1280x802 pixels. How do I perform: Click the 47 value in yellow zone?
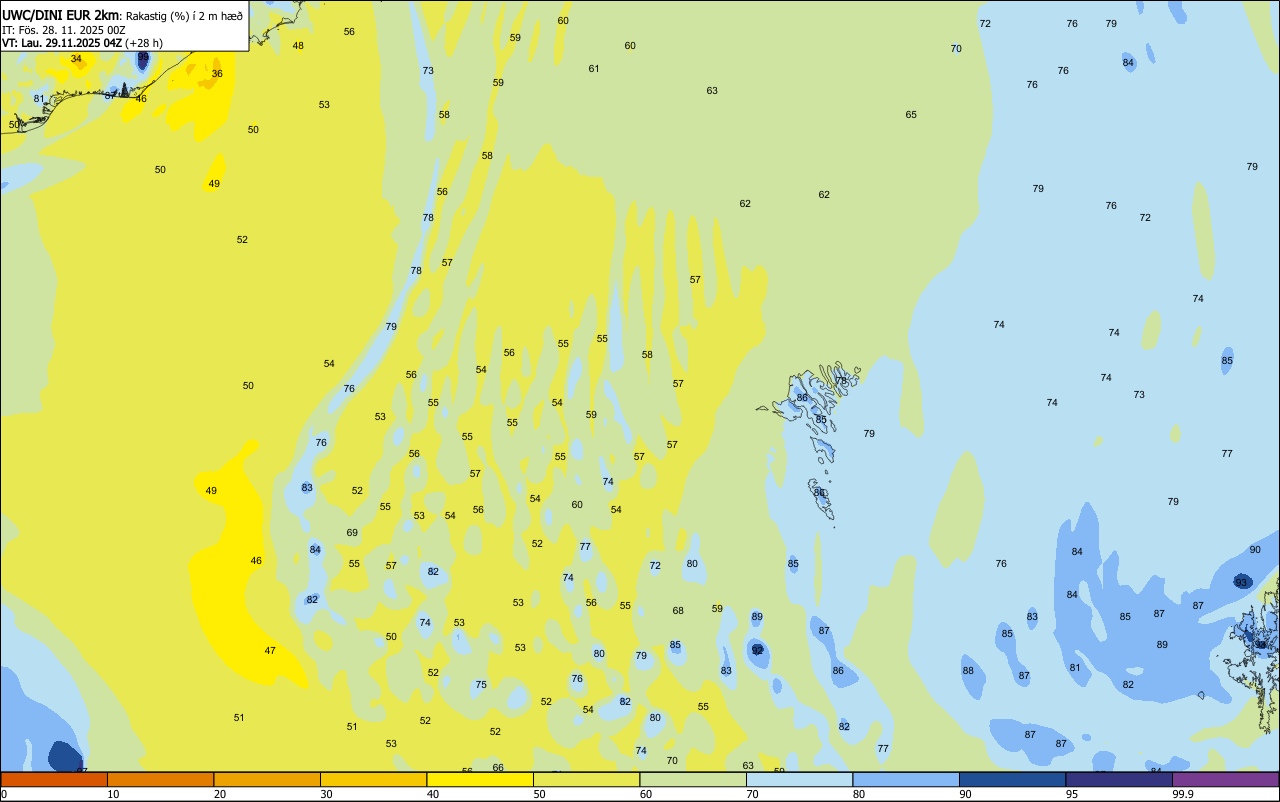(x=270, y=651)
